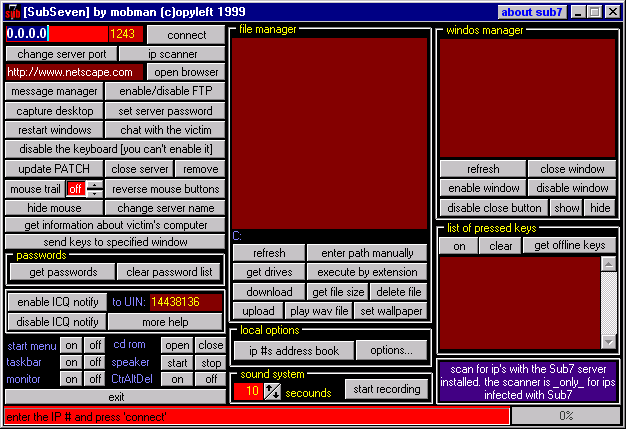The width and height of the screenshot is (626, 429).
Task: Click the file manager refresh button
Action: tap(268, 254)
